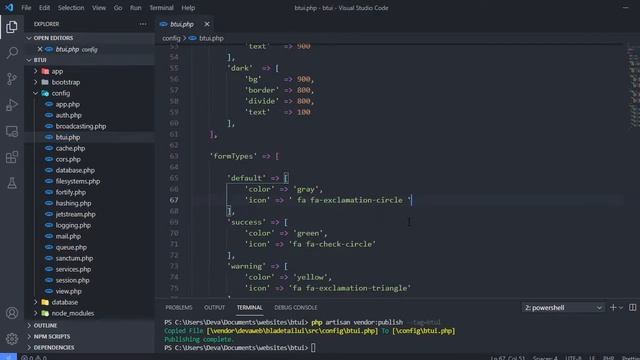
Task: Open the Selection menu
Action: [x=71, y=8]
